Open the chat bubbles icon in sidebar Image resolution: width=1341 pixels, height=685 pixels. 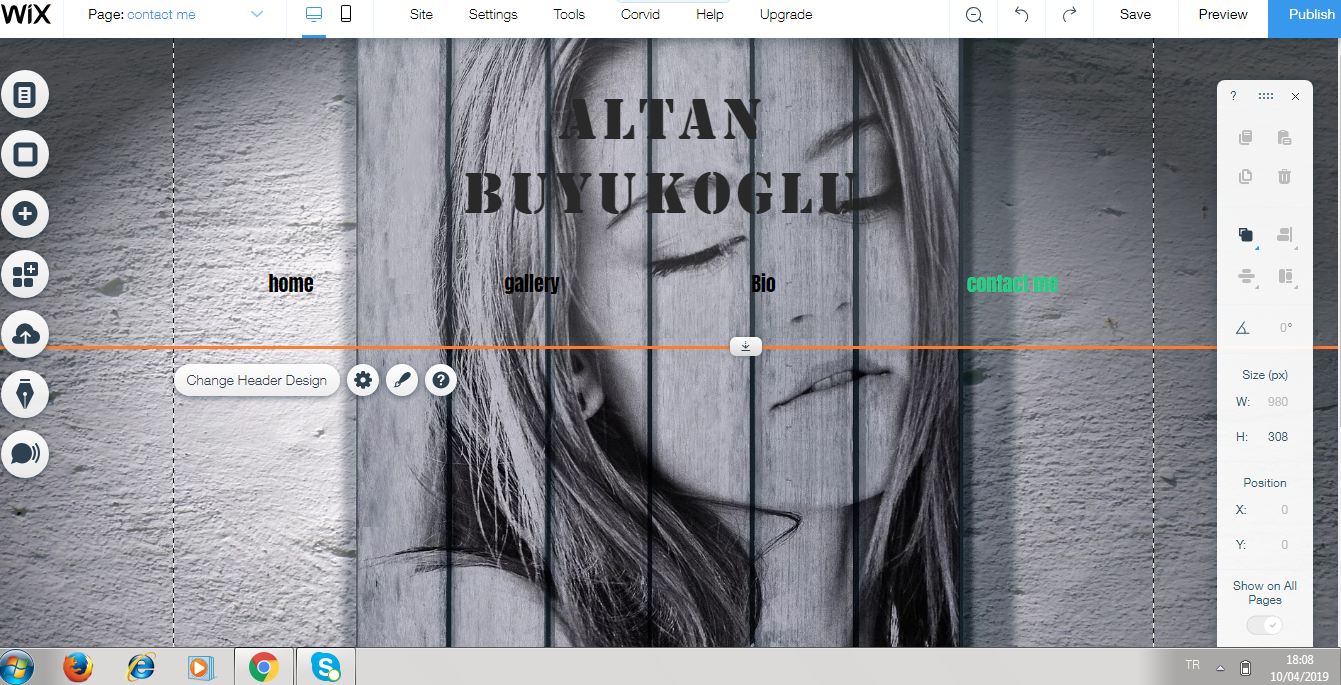(x=25, y=454)
